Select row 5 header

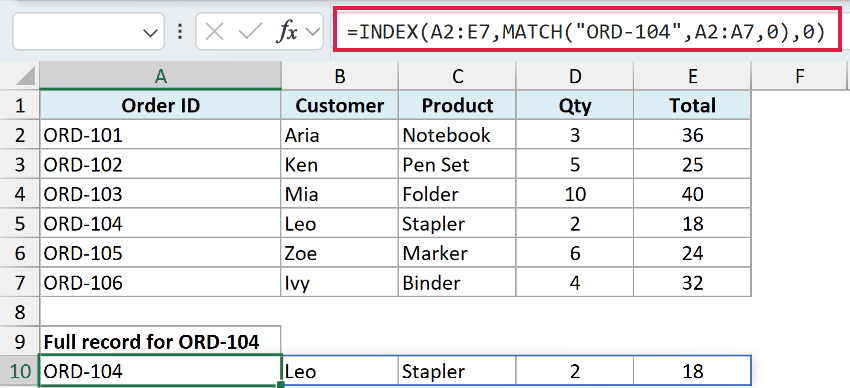pos(20,223)
